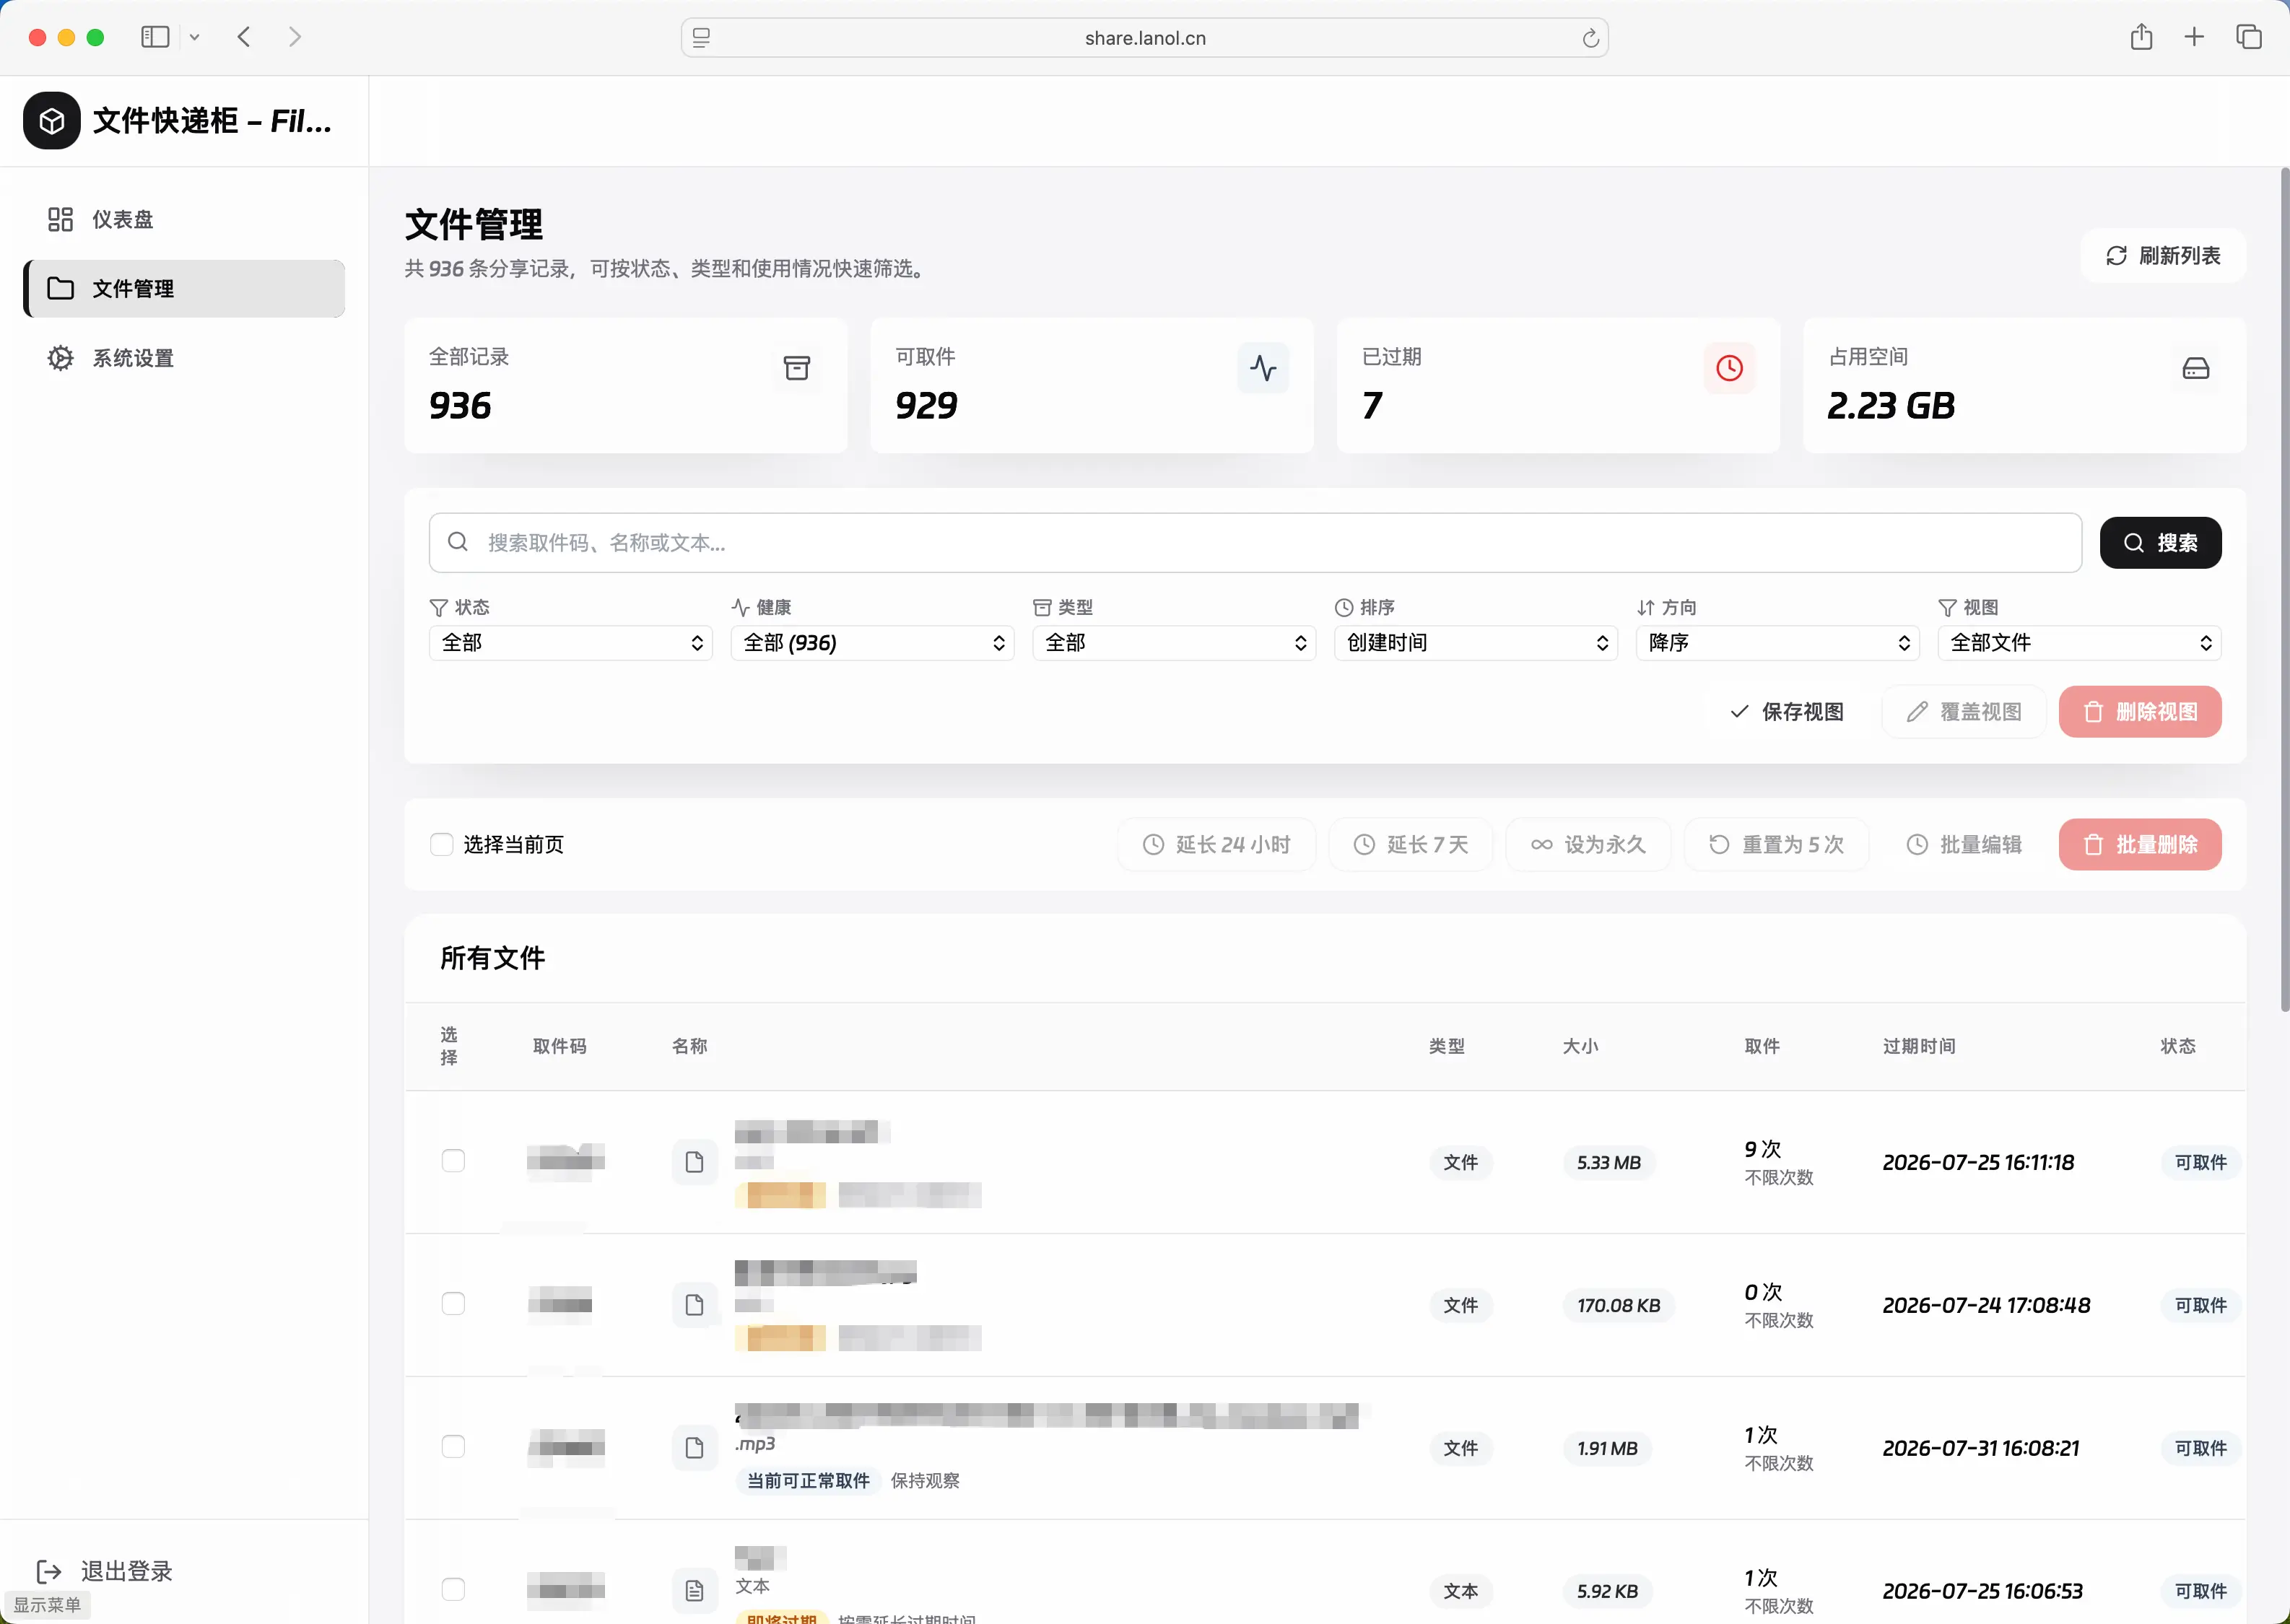Screen dimensions: 2290x1624
Task: Reload page with the address bar refresh icon
Action: click(1590, 38)
